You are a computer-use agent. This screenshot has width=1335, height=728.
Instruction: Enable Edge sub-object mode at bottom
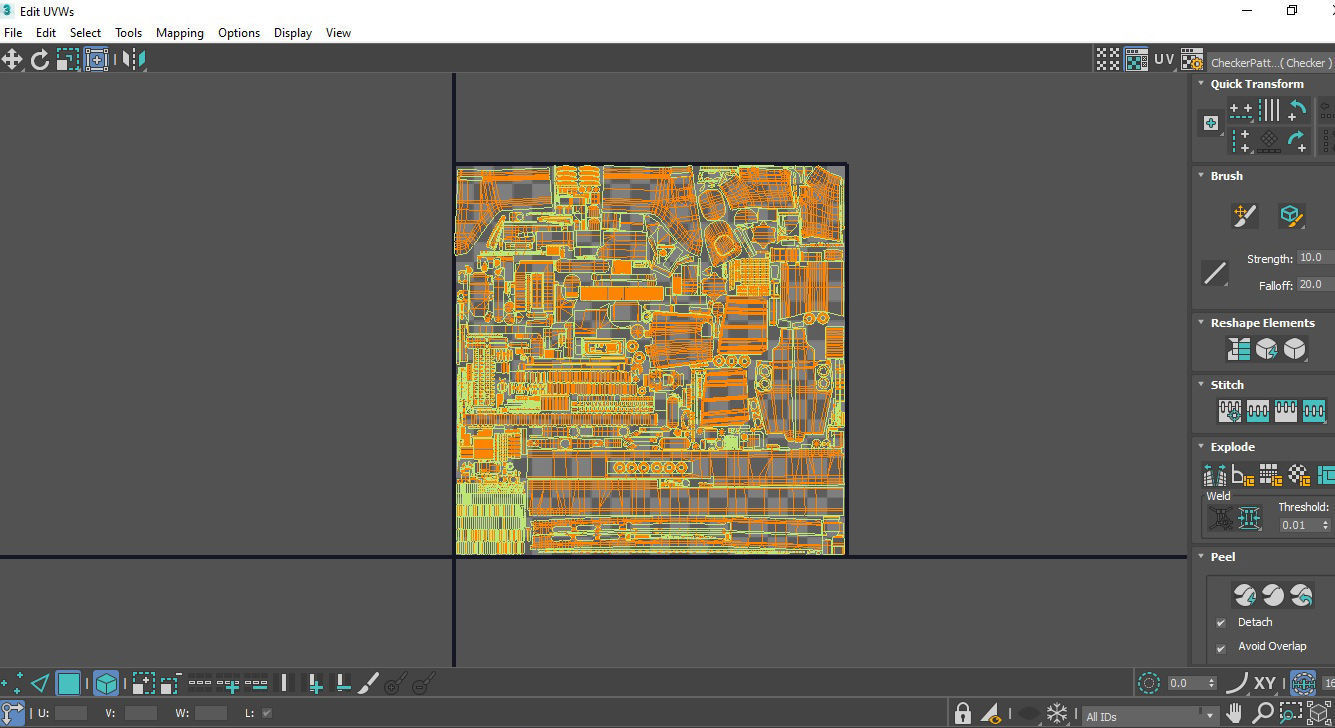coord(40,684)
